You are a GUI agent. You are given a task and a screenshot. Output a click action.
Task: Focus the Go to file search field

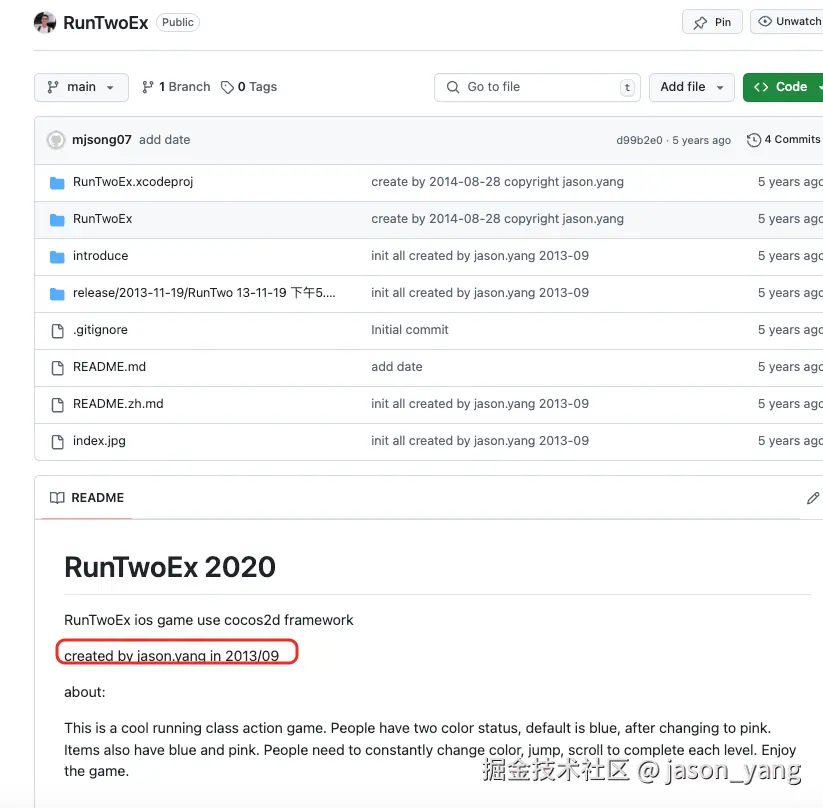[537, 87]
